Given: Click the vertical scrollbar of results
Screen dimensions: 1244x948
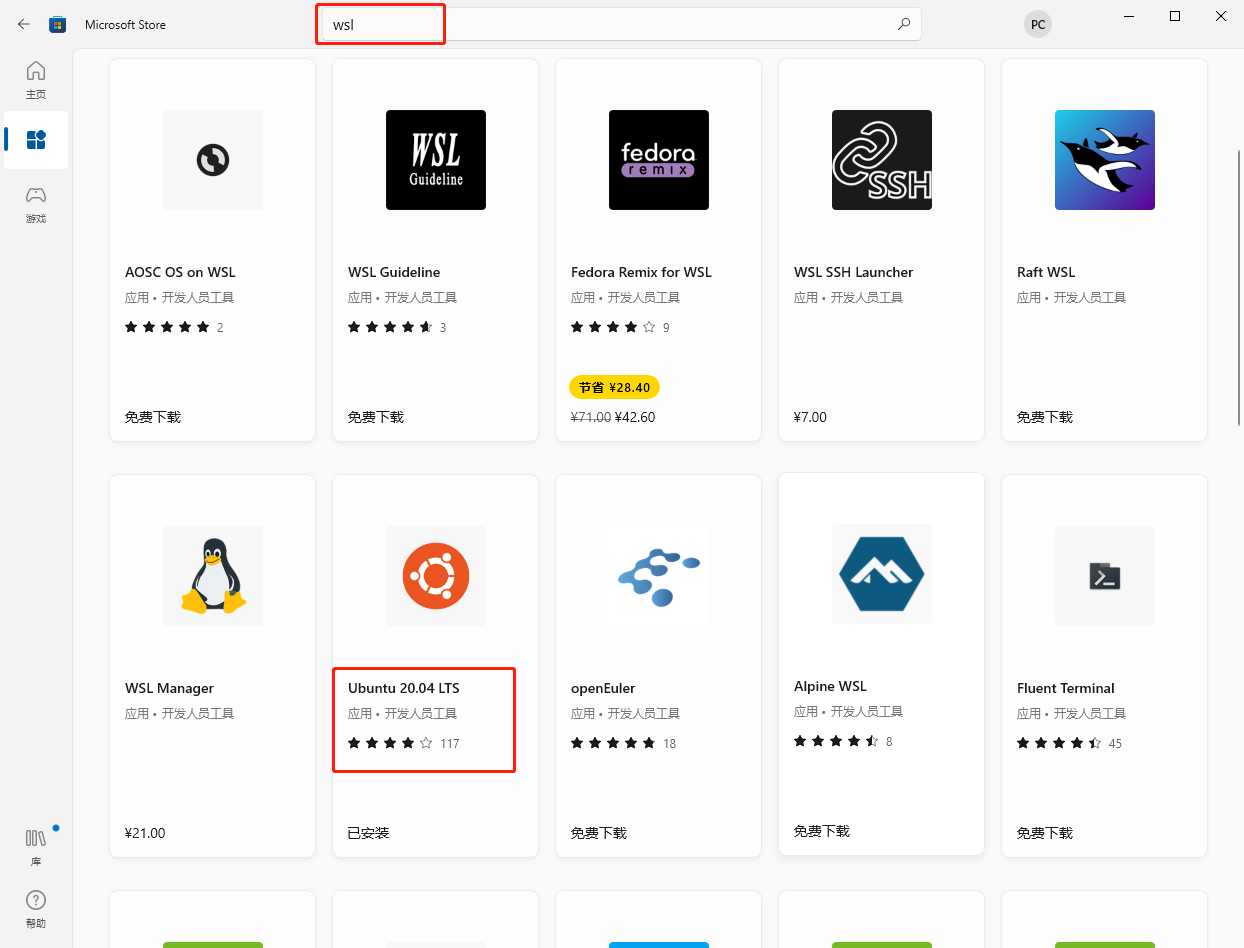Looking at the screenshot, I should tap(1239, 288).
